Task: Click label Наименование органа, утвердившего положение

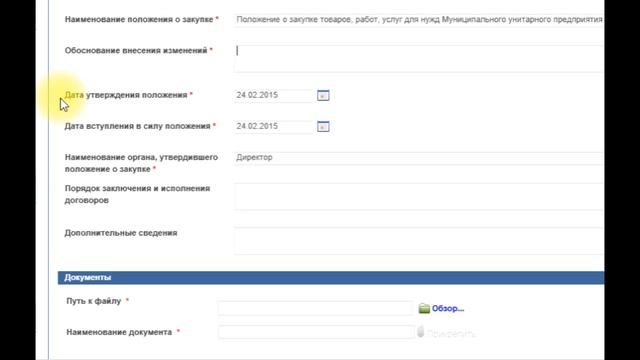Action: point(141,163)
